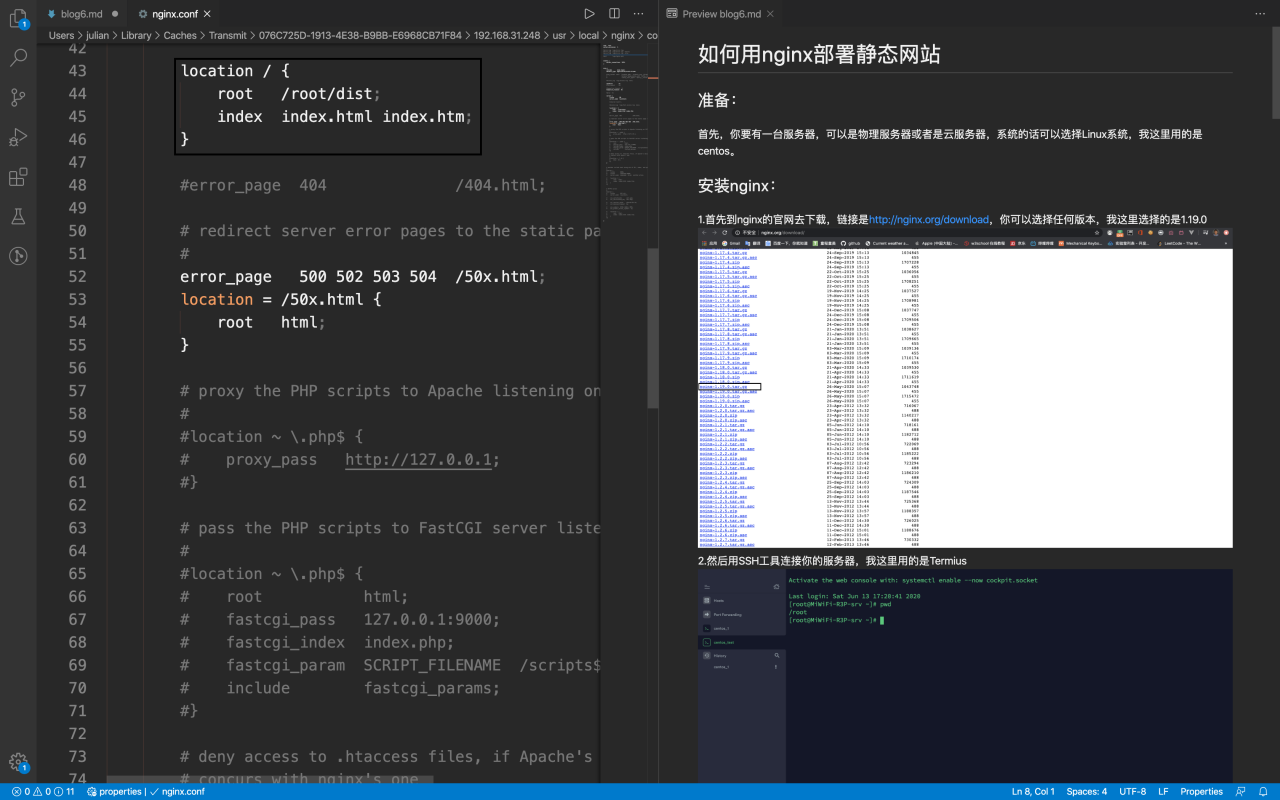Click the nginx.conf editor vertical scrollbar
Screen dimensions: 1280x800
[x=654, y=330]
